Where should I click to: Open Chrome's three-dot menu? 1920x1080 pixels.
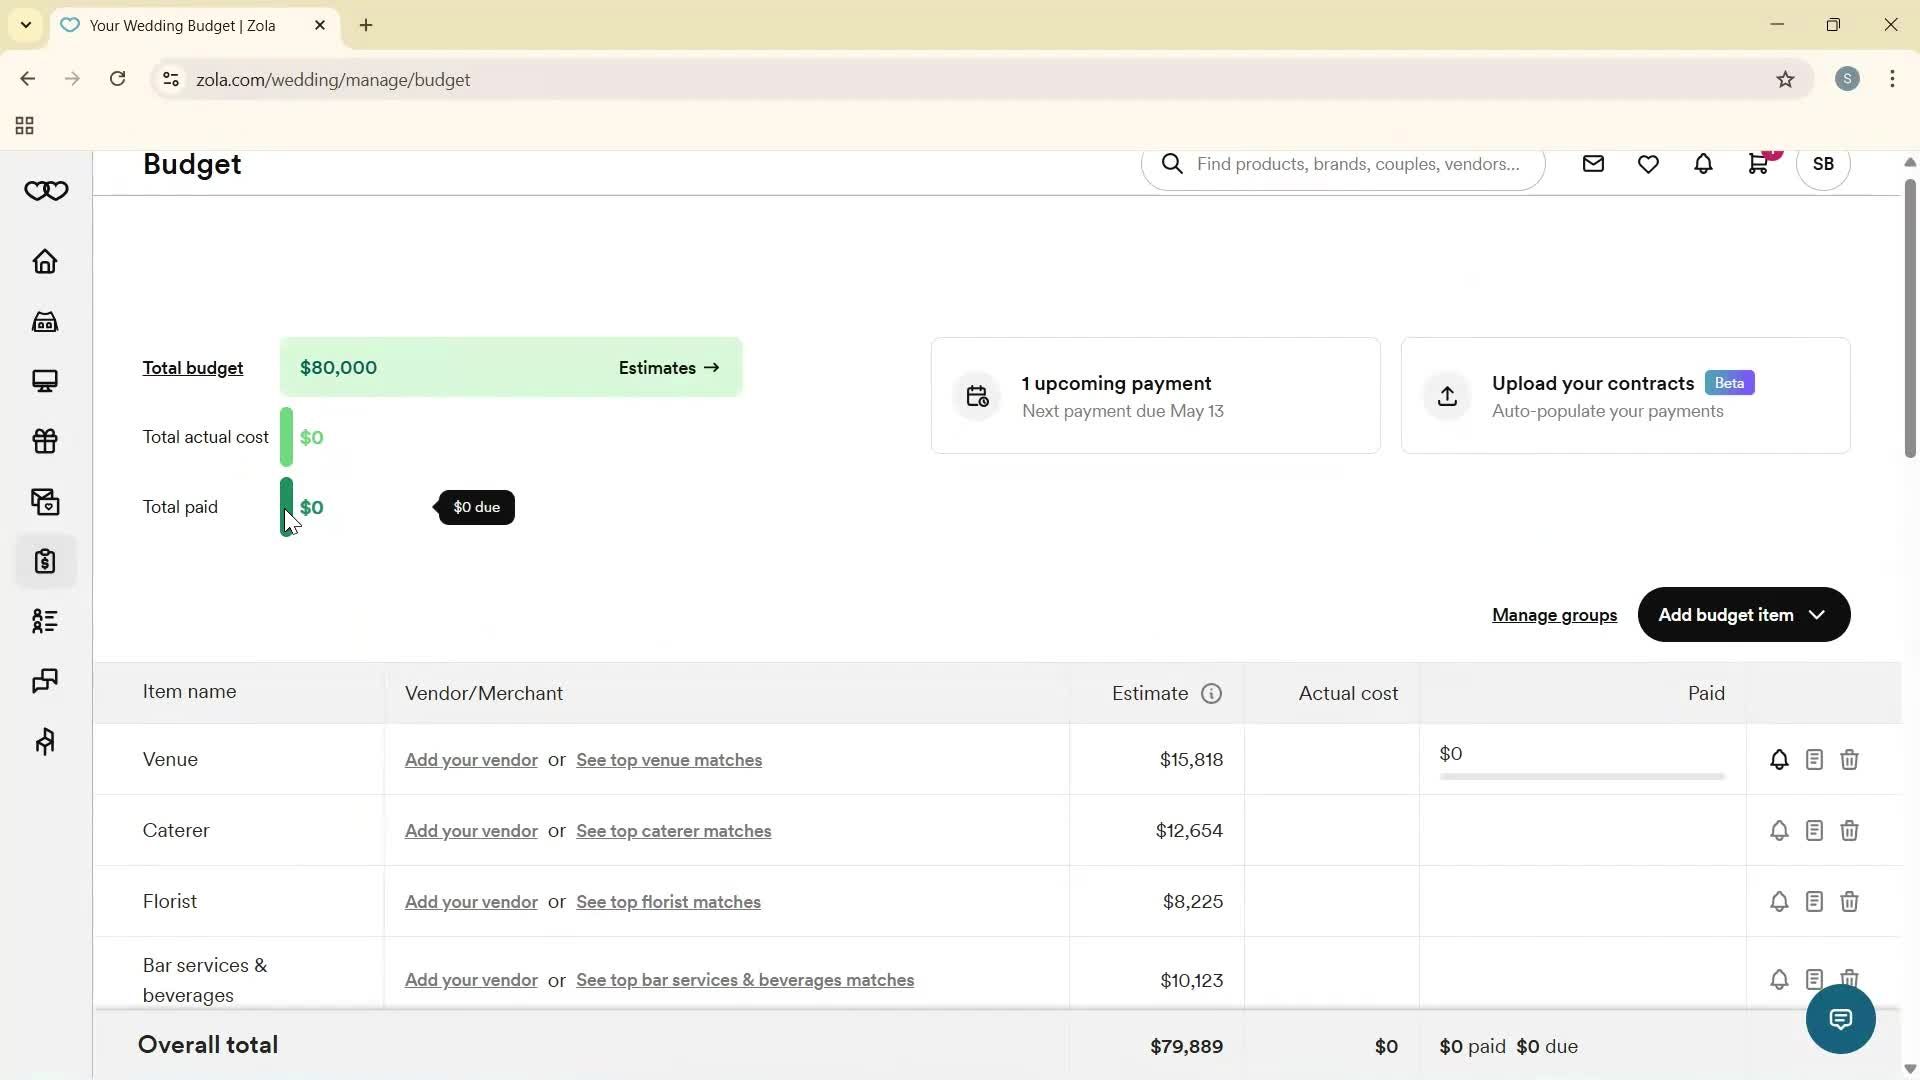click(1893, 79)
